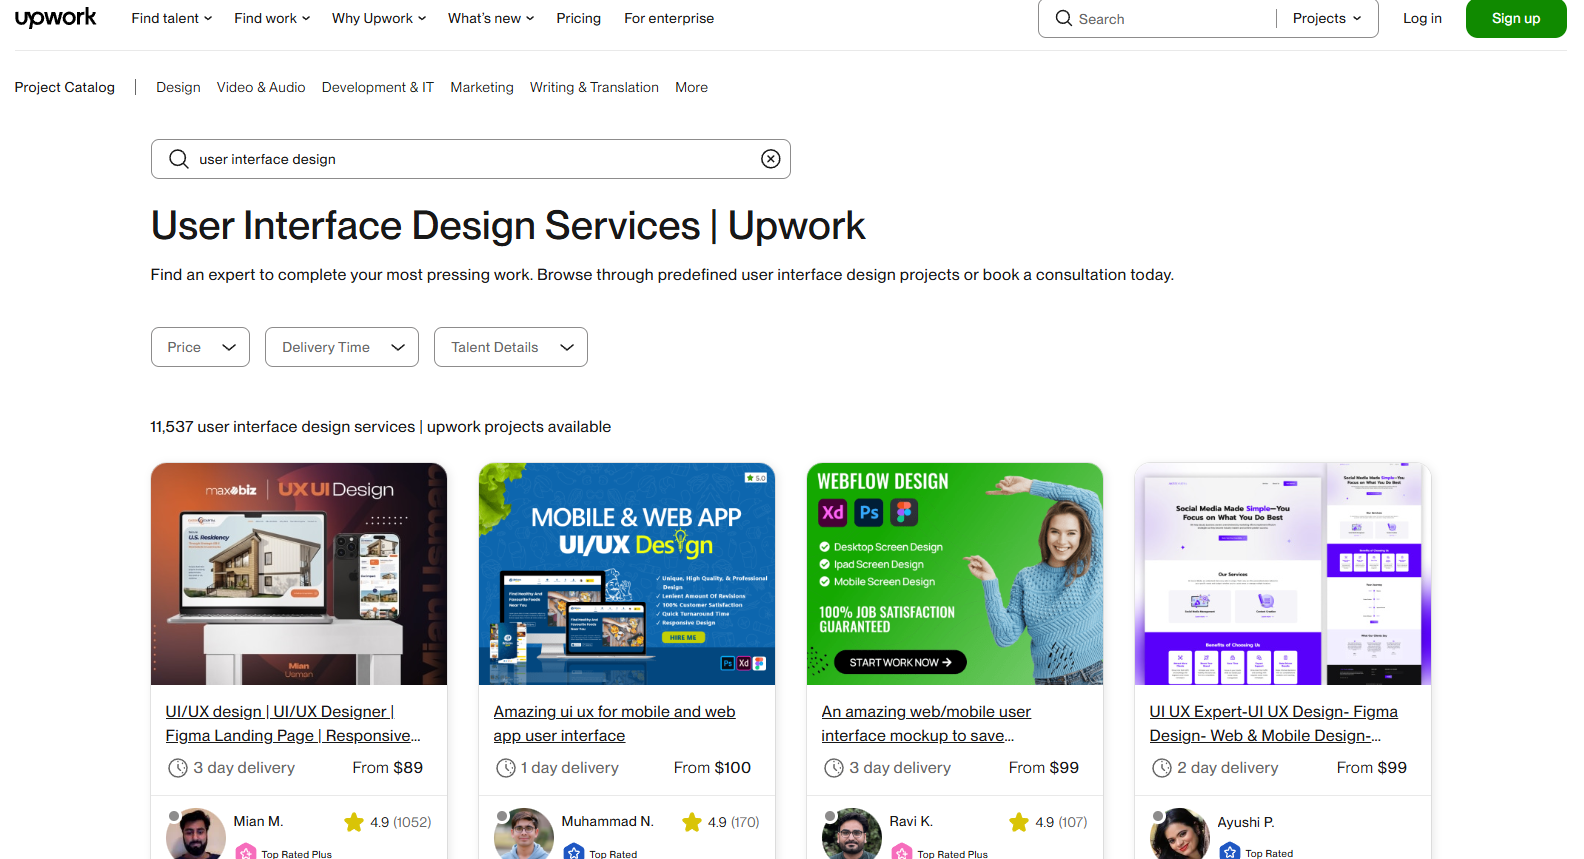Click the user interface design search field
This screenshot has height=859, width=1584.
471,159
